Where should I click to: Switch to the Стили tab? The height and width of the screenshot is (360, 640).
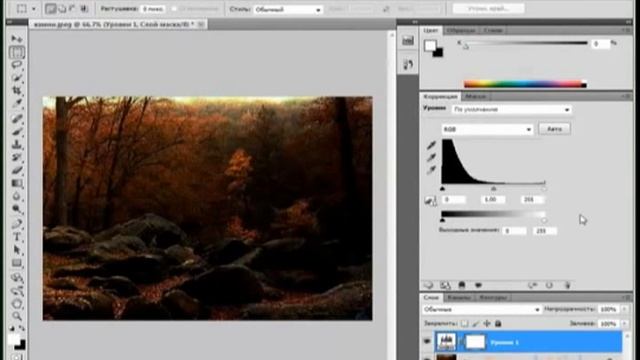pos(493,31)
